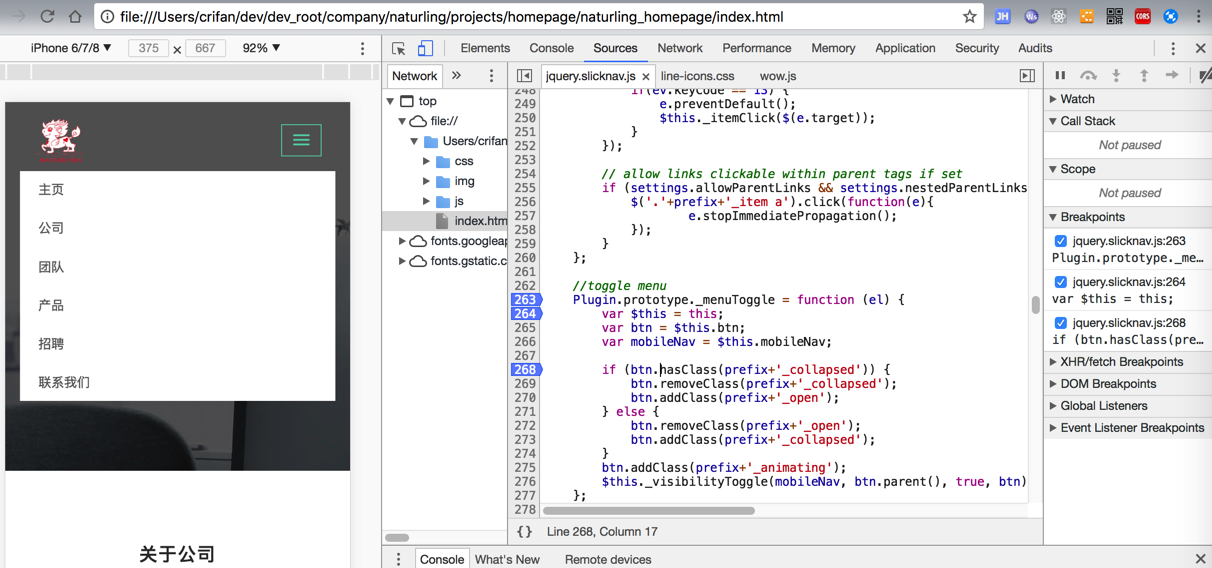Bookmark this page with the star icon
Screen dimensions: 1212x568
click(969, 16)
